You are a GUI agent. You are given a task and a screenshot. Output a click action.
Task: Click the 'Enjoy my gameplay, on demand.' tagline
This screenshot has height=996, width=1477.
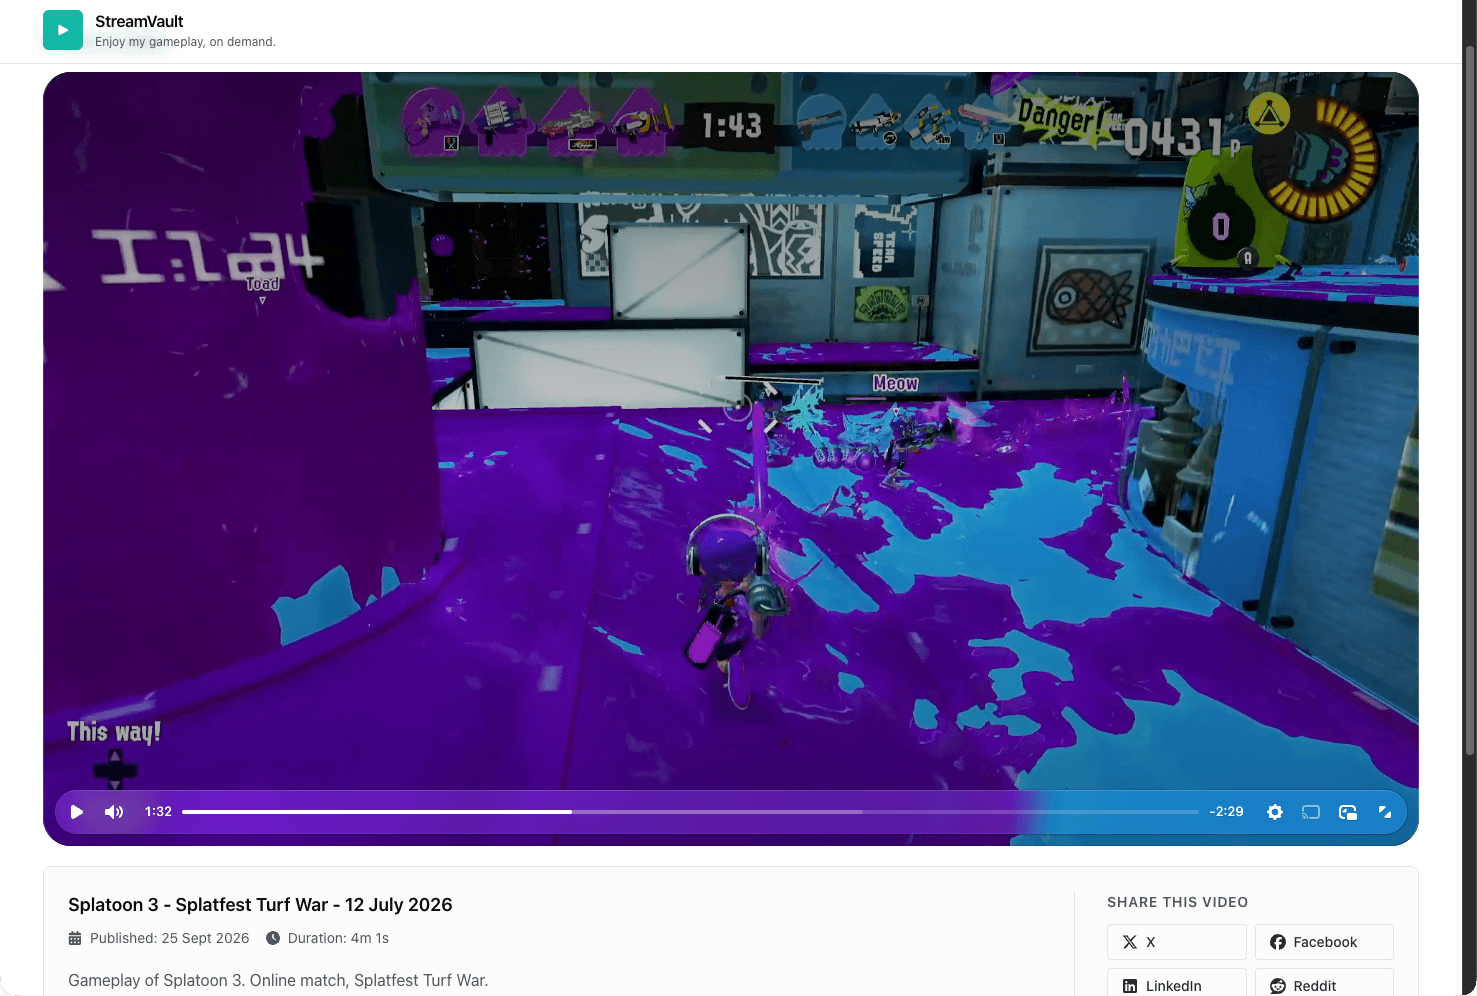click(x=185, y=42)
